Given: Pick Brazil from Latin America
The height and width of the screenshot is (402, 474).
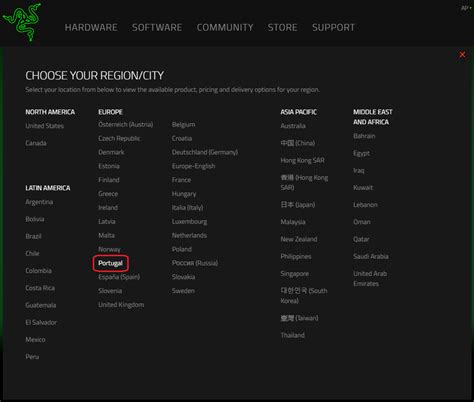Looking at the screenshot, I should 34,236.
